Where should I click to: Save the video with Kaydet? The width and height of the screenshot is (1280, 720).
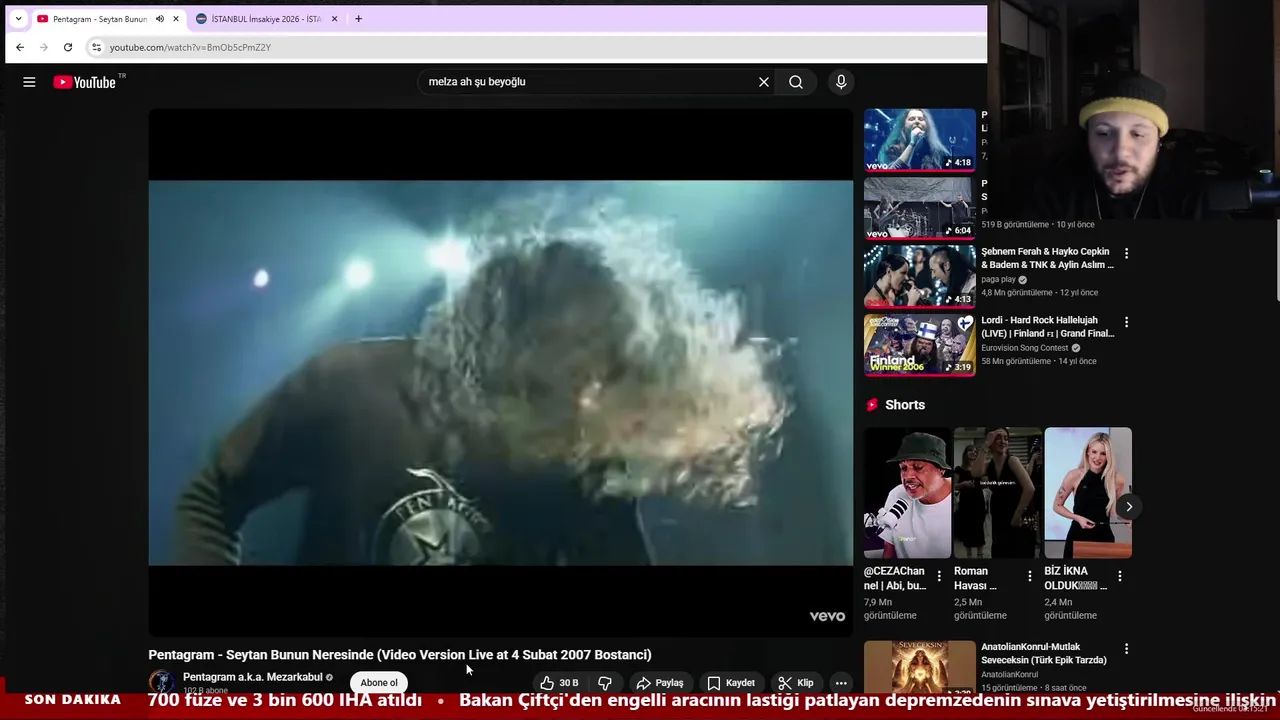pyautogui.click(x=731, y=683)
